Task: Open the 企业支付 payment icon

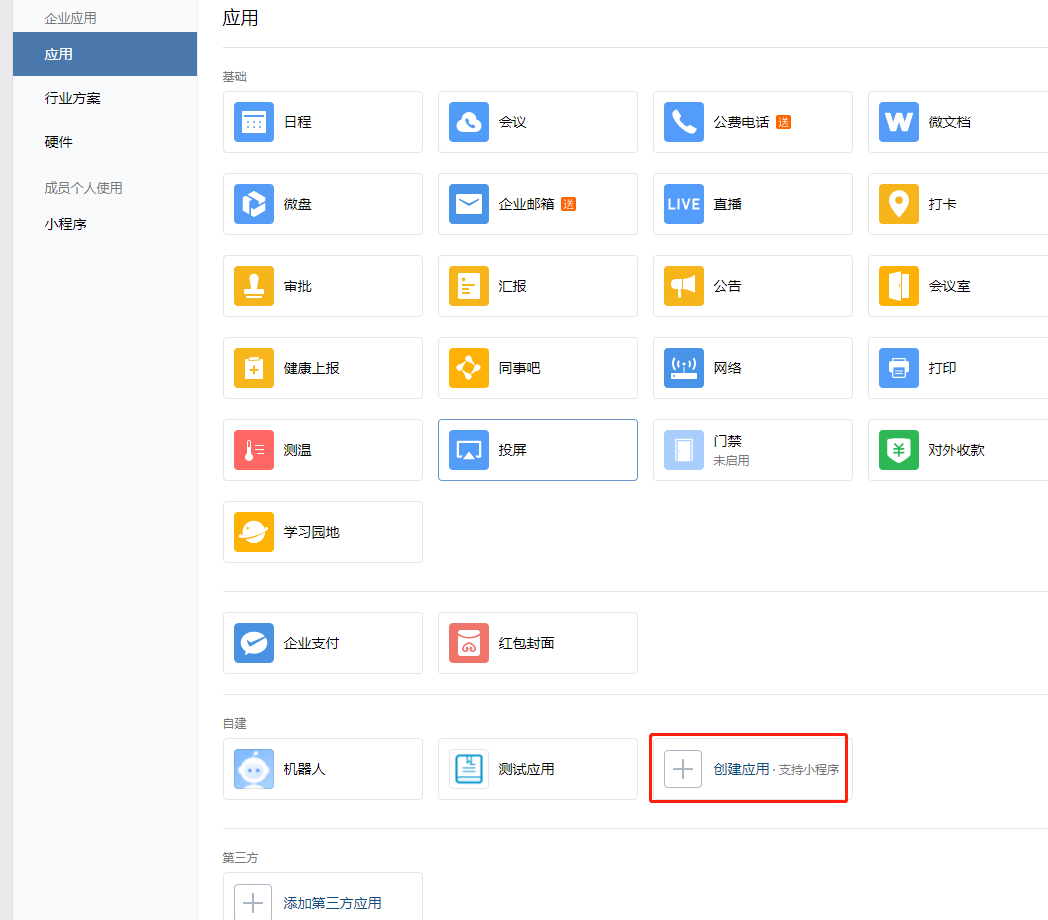Action: pos(254,643)
